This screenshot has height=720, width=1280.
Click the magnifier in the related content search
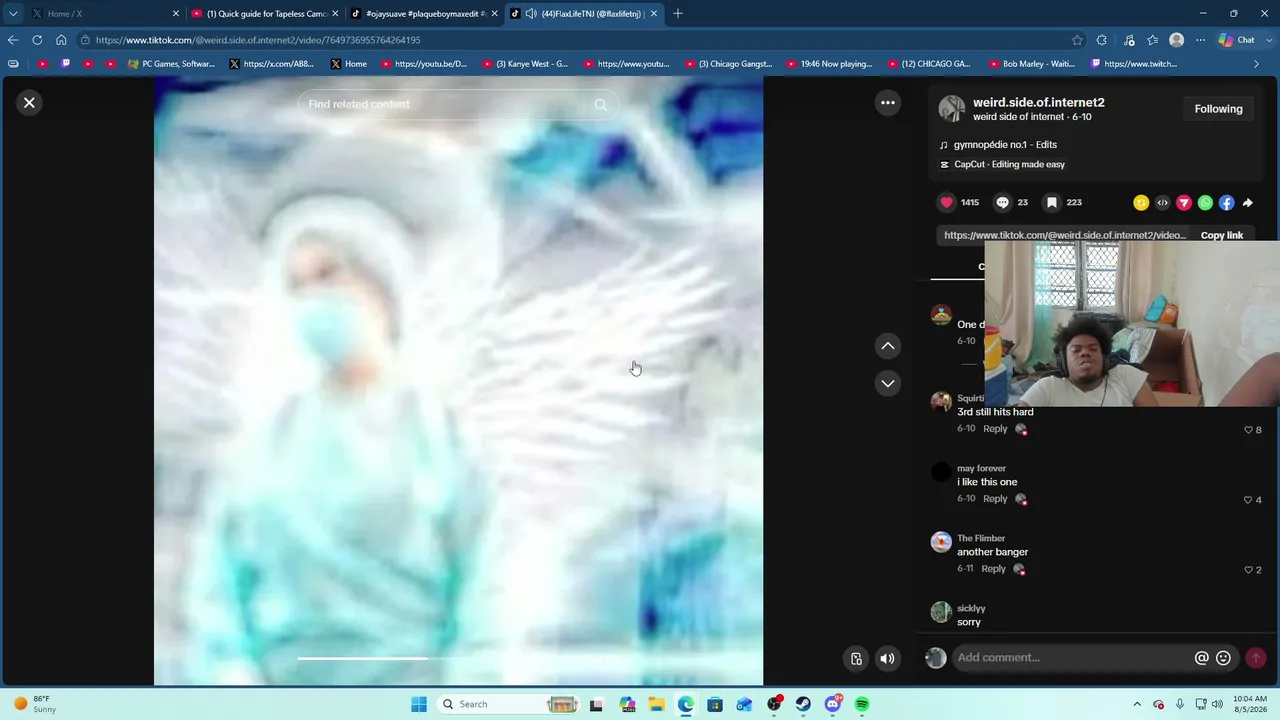[600, 104]
